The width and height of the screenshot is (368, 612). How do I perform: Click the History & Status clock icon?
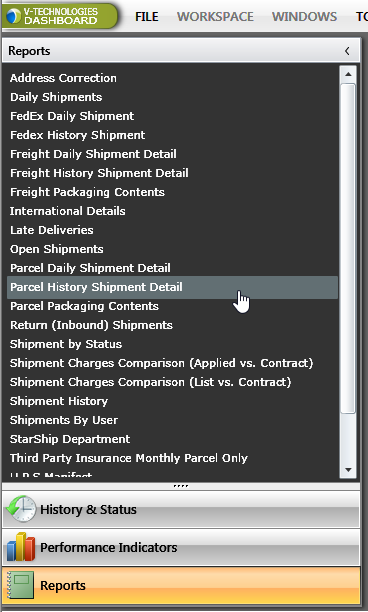tap(21, 509)
